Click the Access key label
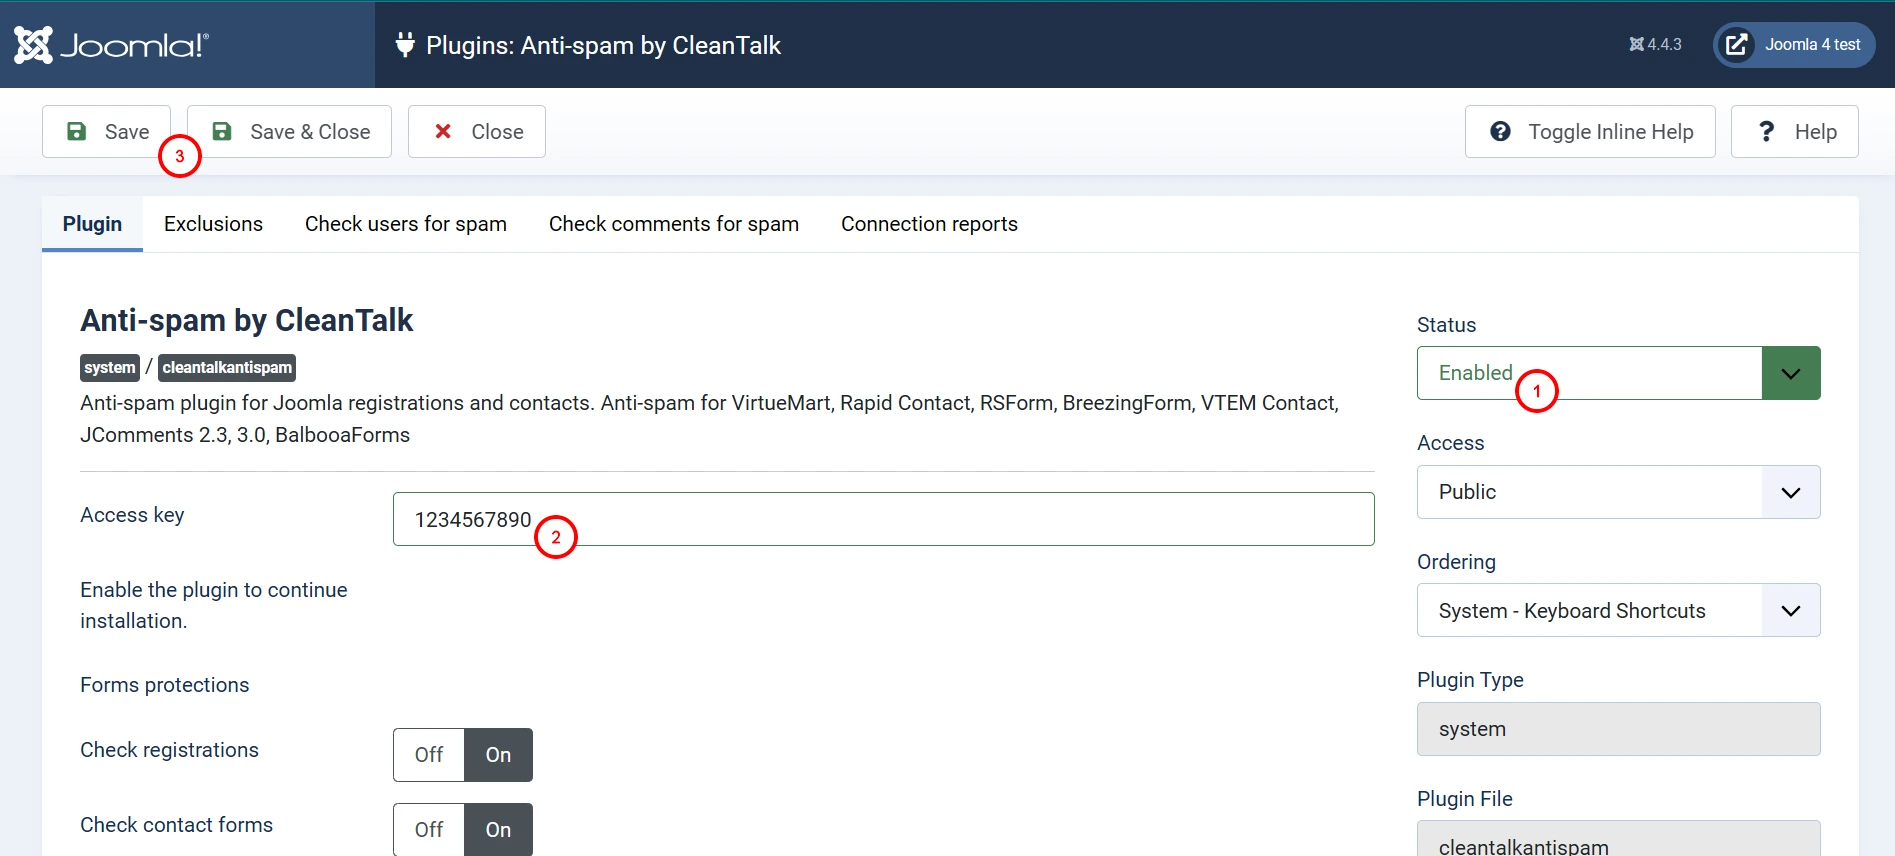 click(132, 515)
